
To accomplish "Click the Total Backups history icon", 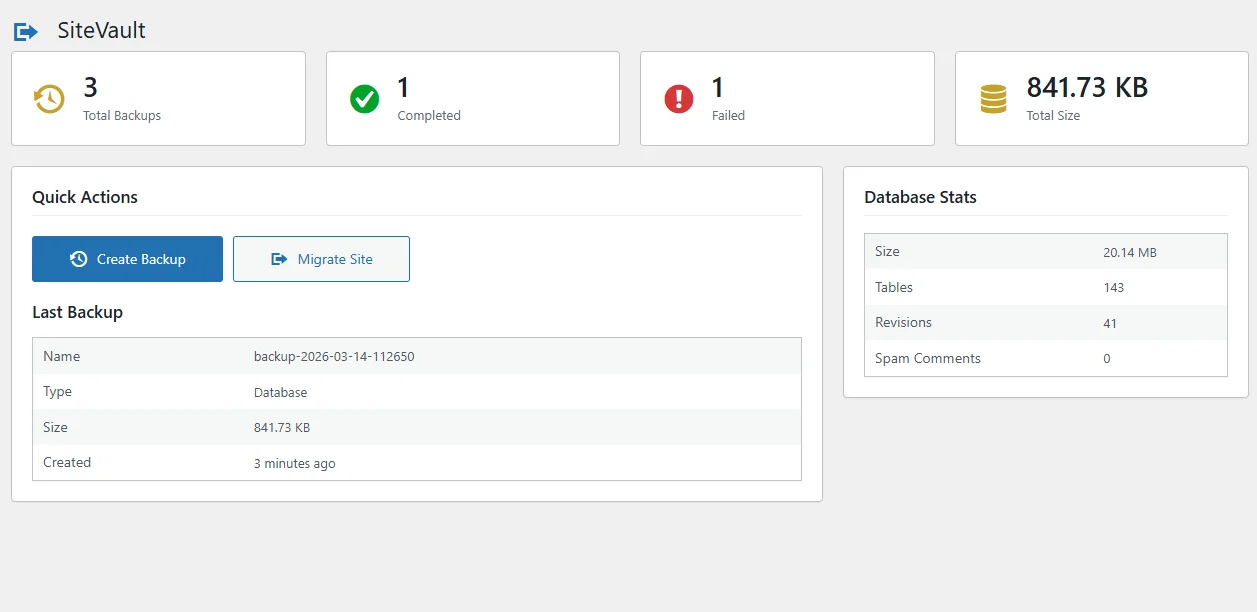I will point(49,99).
